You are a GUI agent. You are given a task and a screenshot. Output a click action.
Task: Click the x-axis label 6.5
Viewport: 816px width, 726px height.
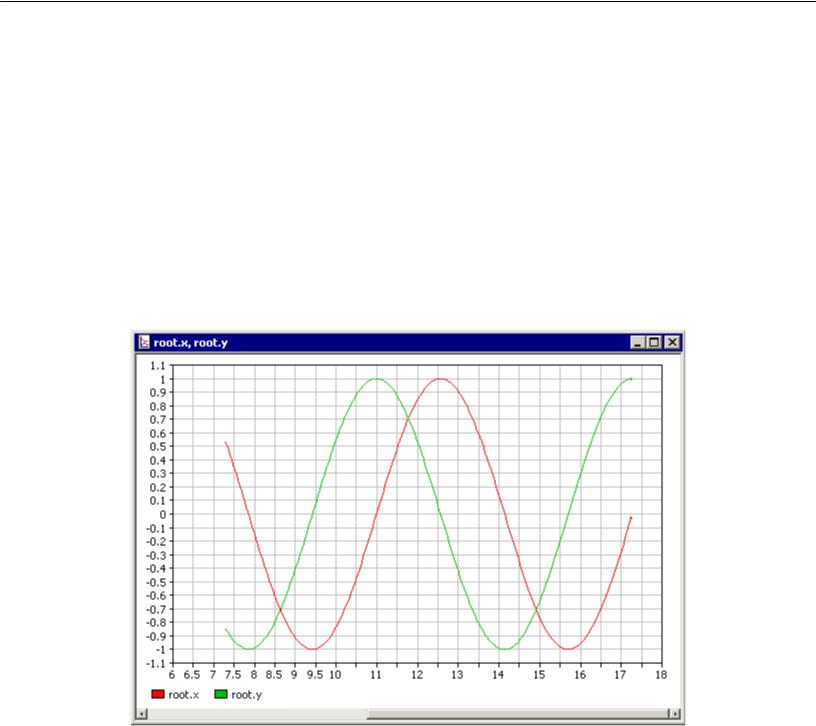[x=192, y=674]
